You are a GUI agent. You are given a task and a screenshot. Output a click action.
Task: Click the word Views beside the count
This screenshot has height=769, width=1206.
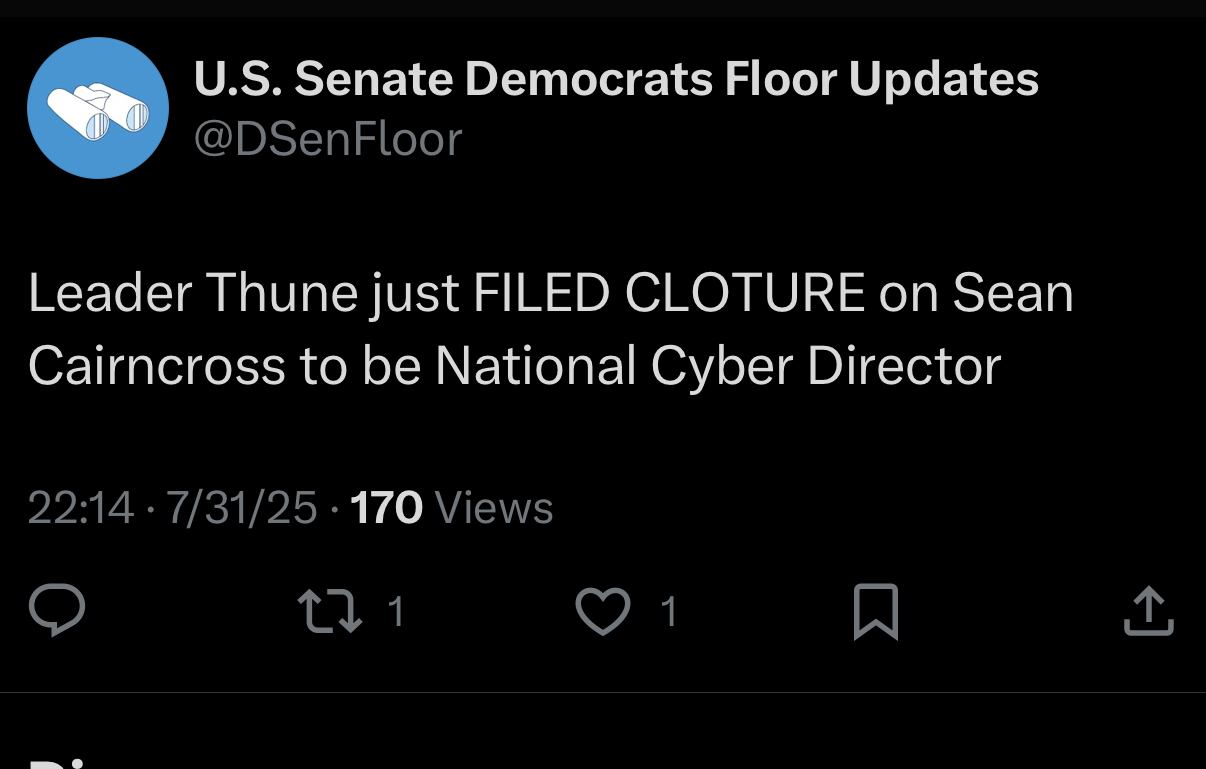[495, 508]
